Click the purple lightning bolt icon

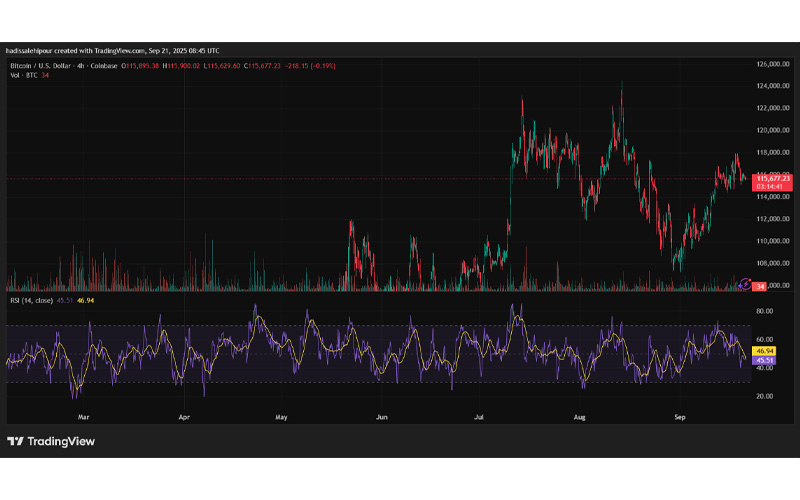click(x=744, y=285)
